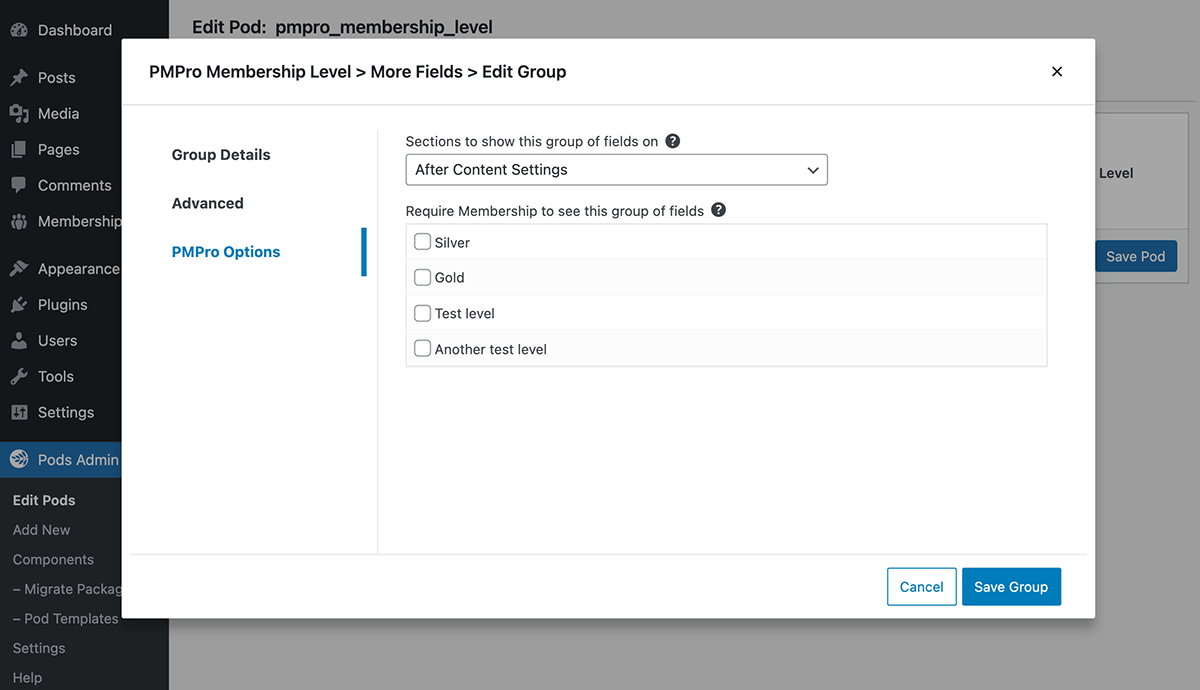Open Appearance in the admin menu
The height and width of the screenshot is (690, 1200).
tap(79, 268)
